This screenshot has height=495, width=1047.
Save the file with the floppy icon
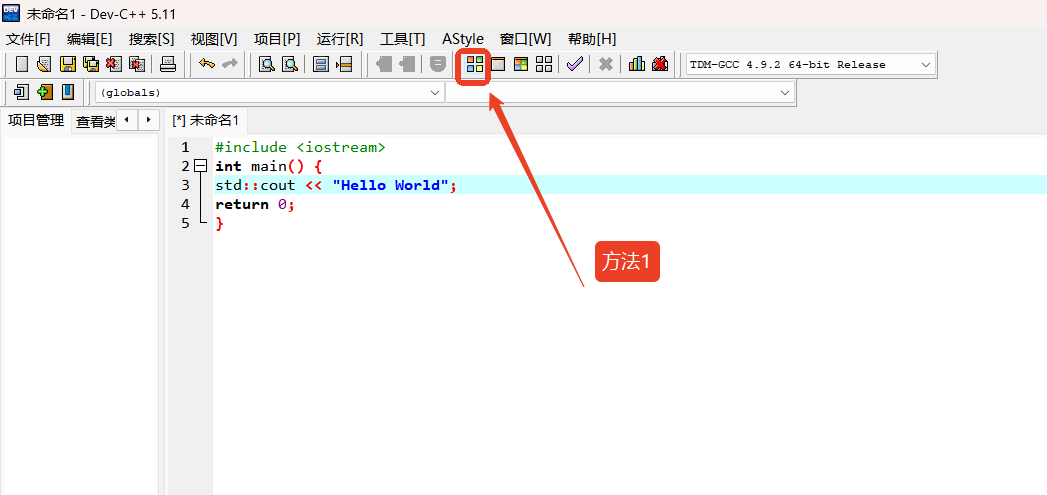pos(67,64)
